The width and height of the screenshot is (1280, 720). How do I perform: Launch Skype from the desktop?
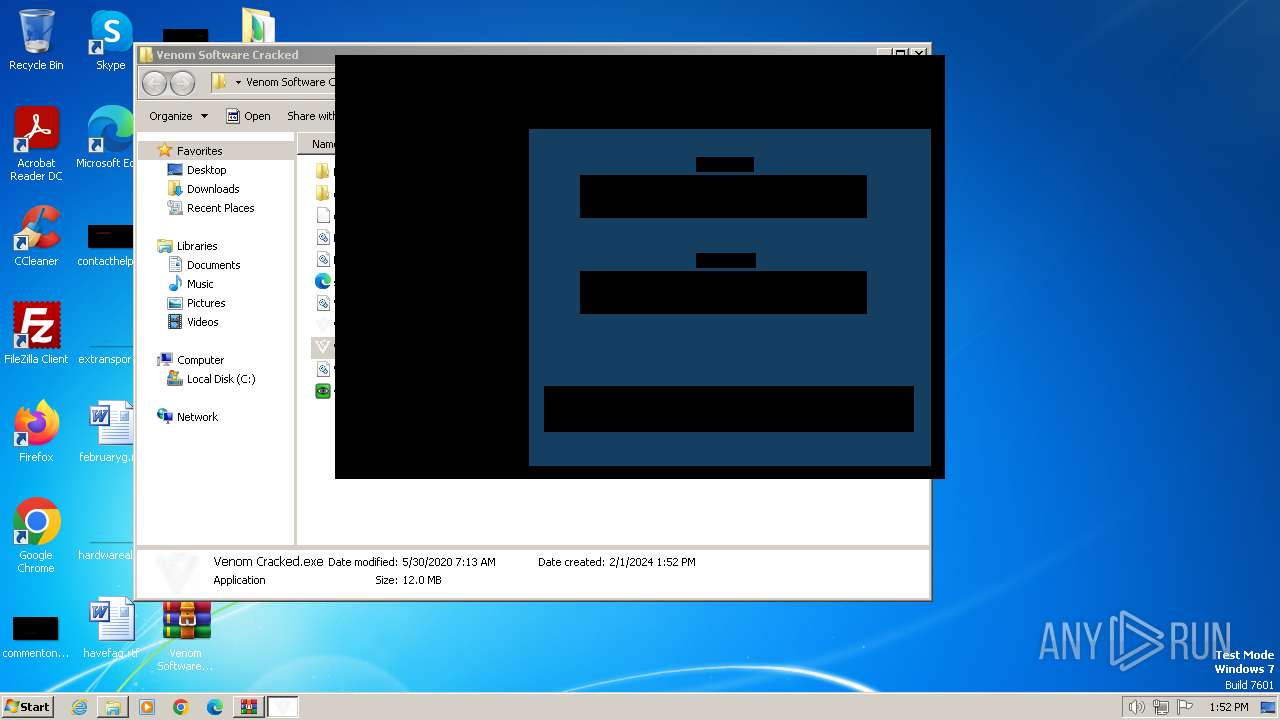110,40
